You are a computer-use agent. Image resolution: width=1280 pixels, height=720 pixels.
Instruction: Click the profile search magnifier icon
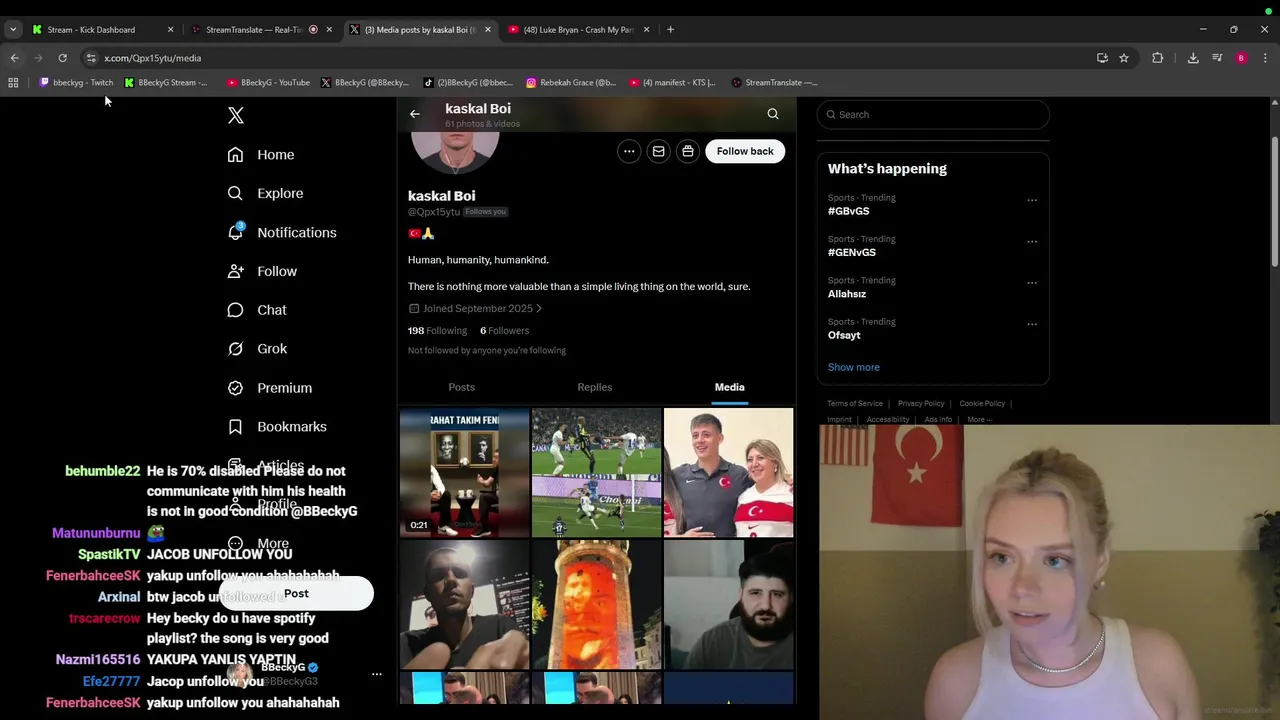[x=773, y=114]
